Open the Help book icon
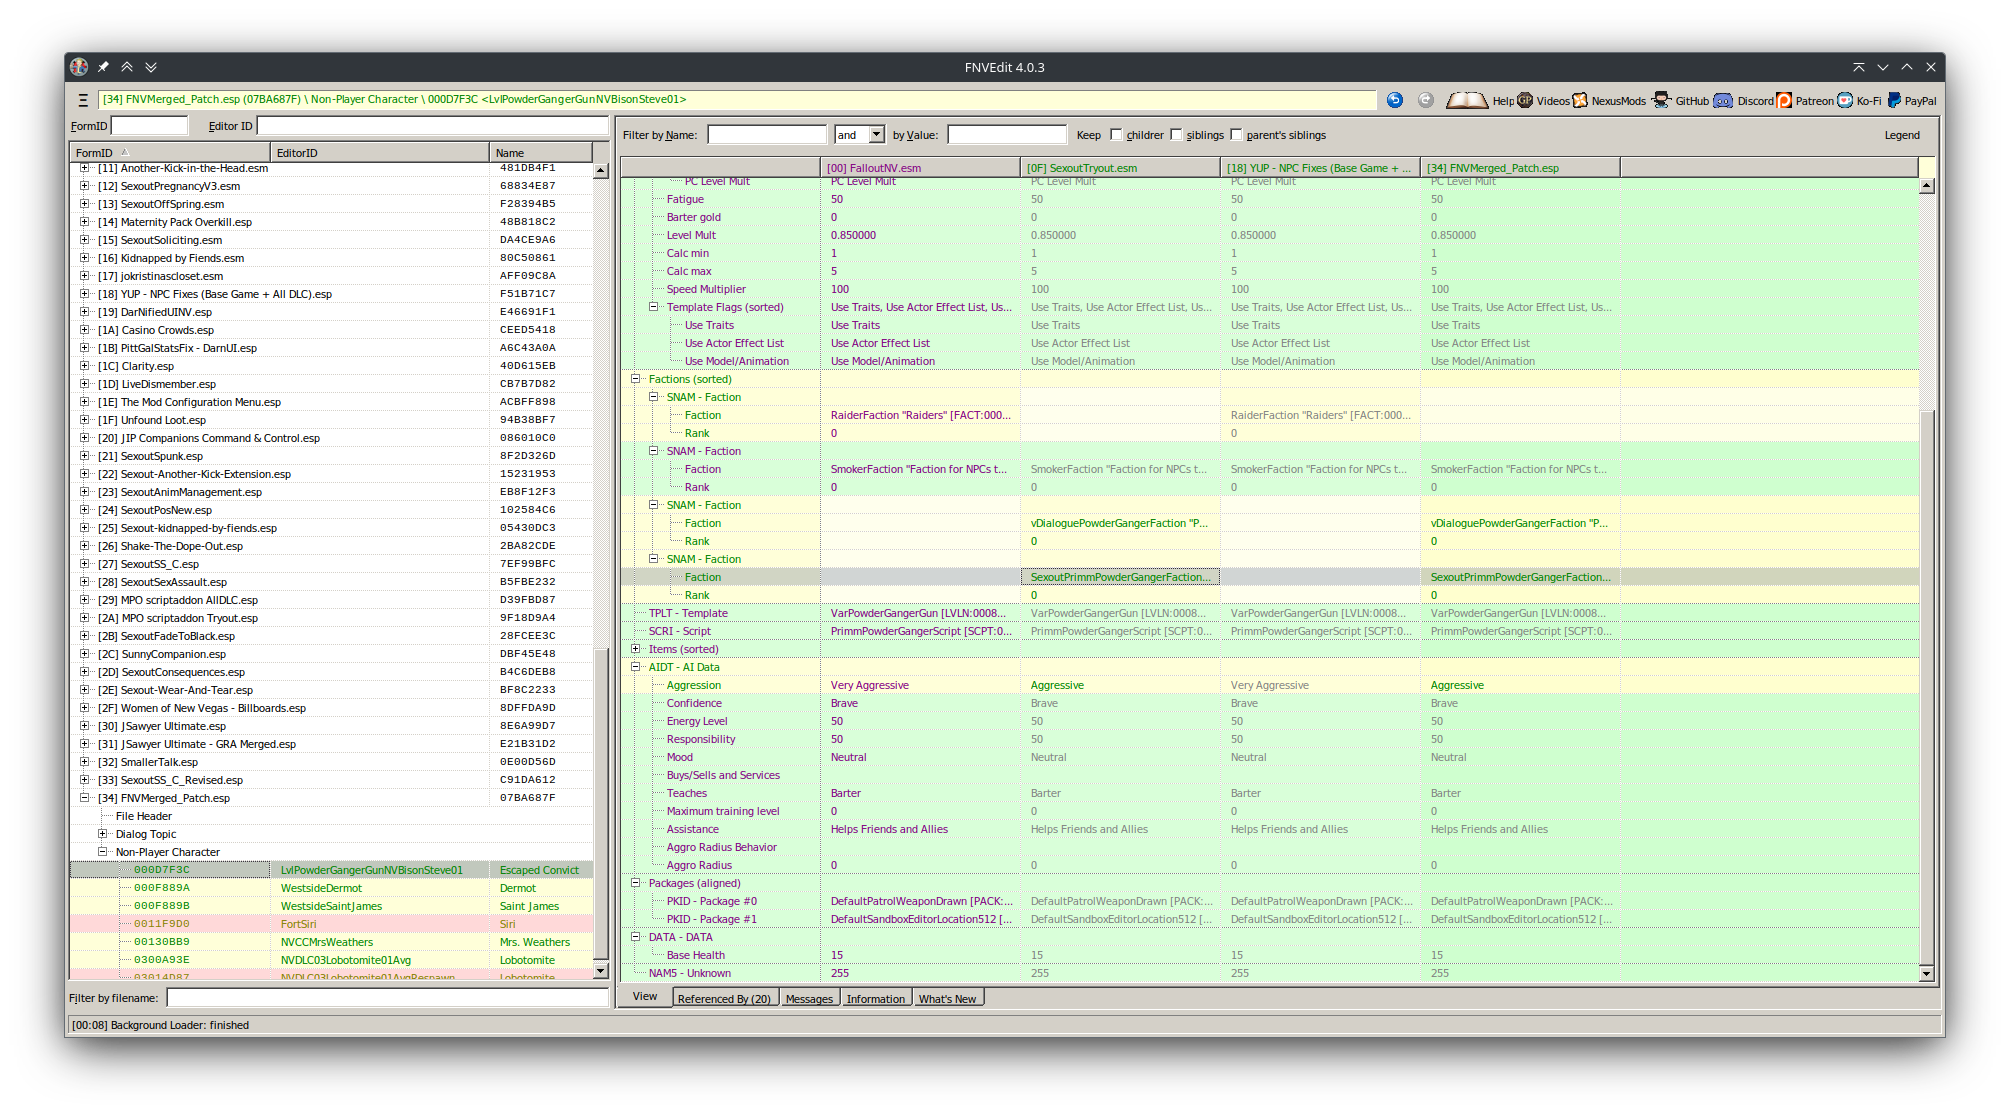The image size is (2010, 1114). 1466,100
